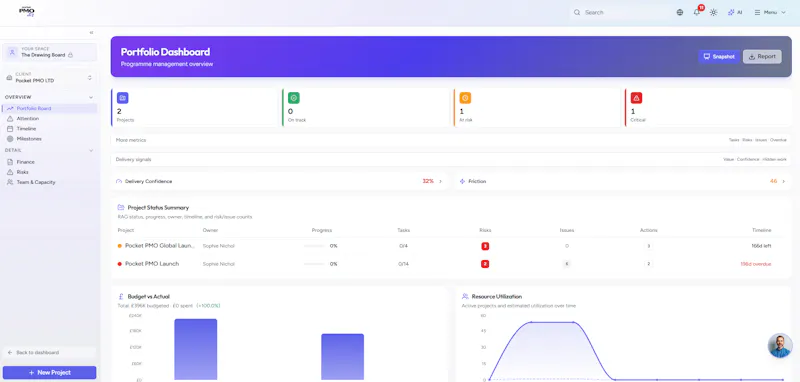
Task: Click issues count badge for Pocket PMO Launch
Action: (x=566, y=264)
